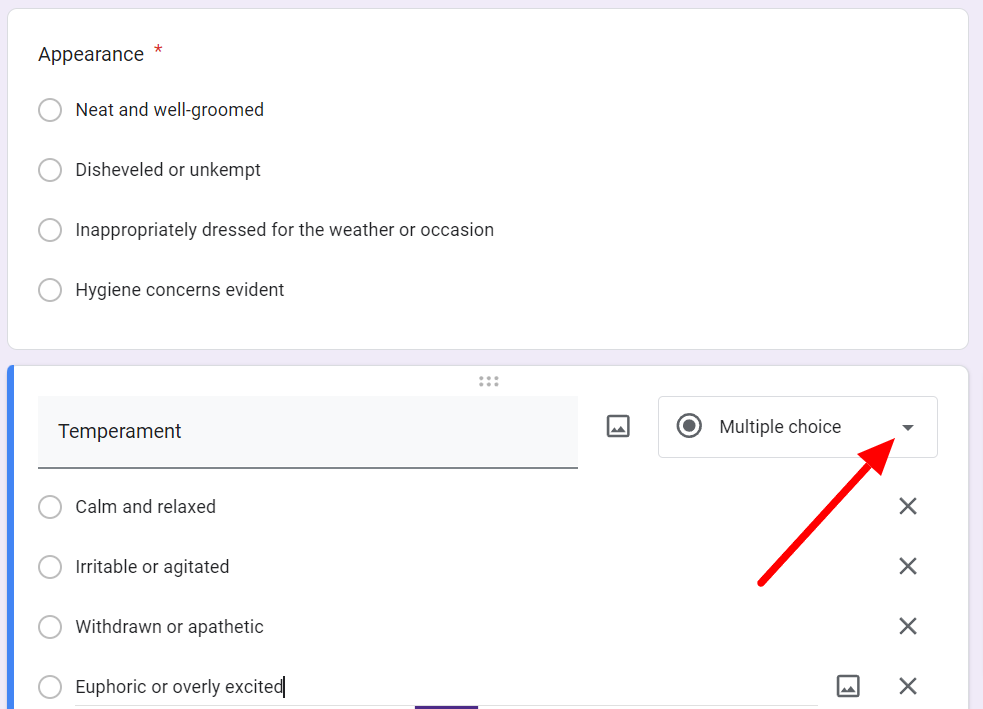983x709 pixels.
Task: Click the Euphoric or overly excited text field
Action: (x=446, y=686)
